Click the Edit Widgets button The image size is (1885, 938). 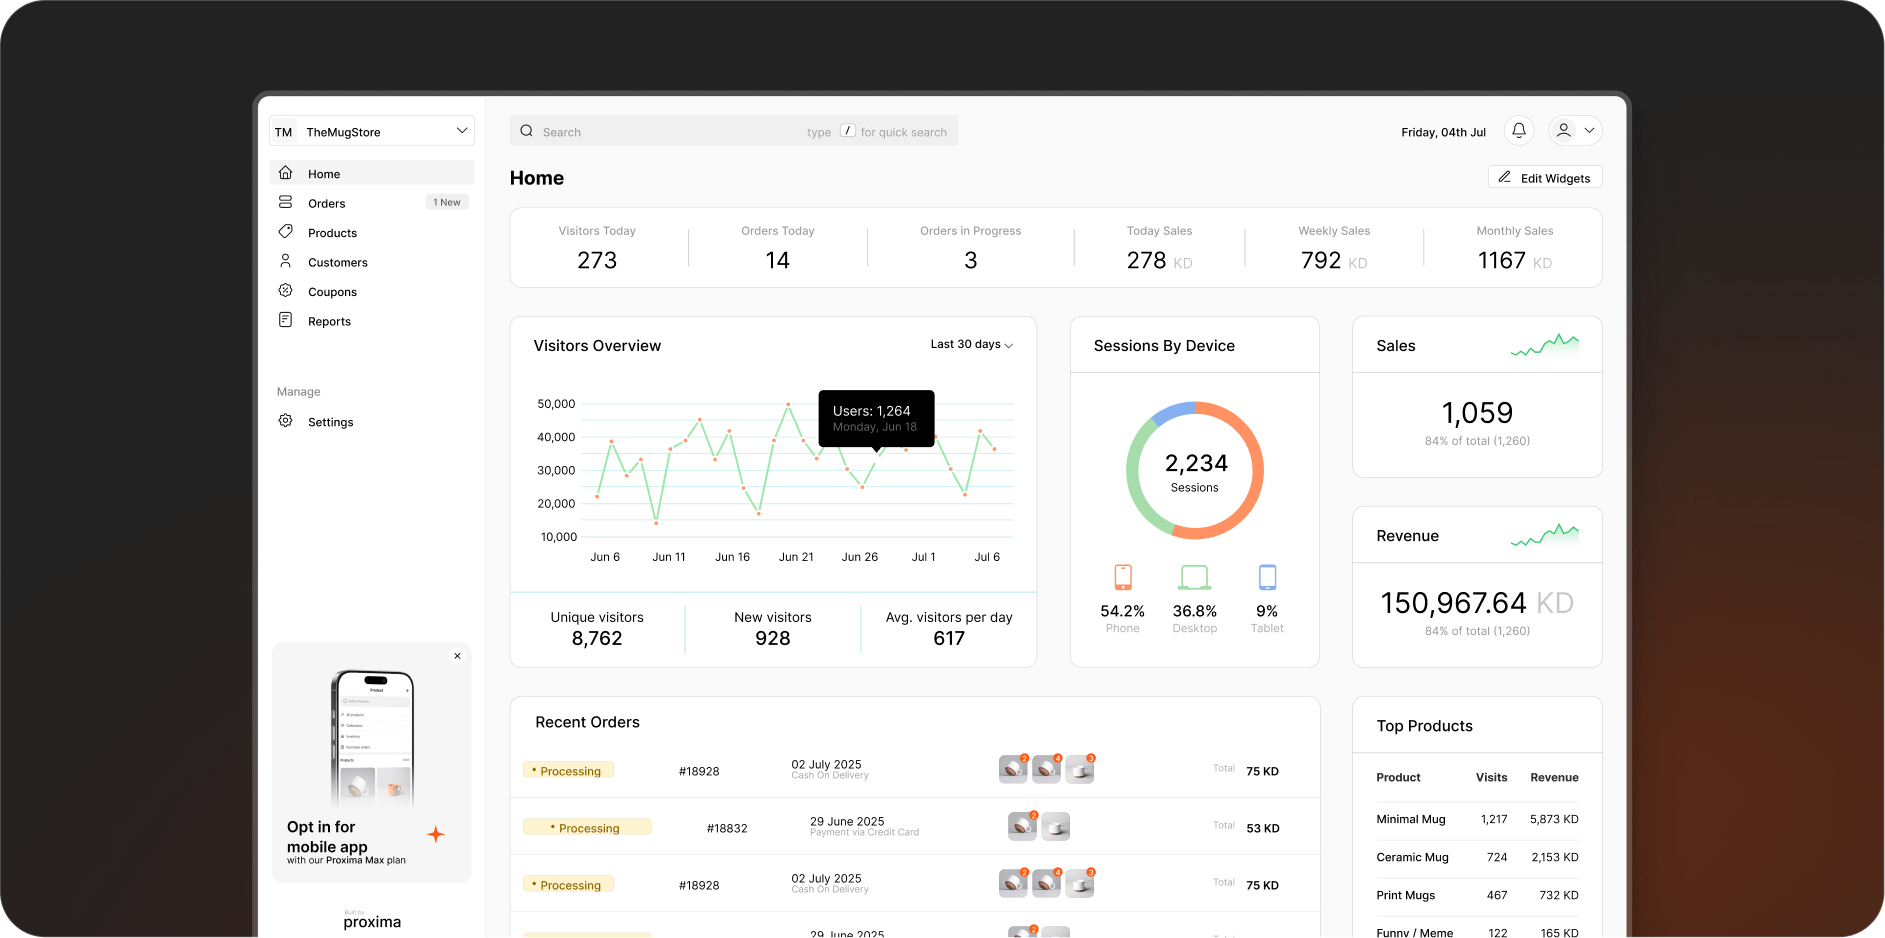click(1545, 177)
